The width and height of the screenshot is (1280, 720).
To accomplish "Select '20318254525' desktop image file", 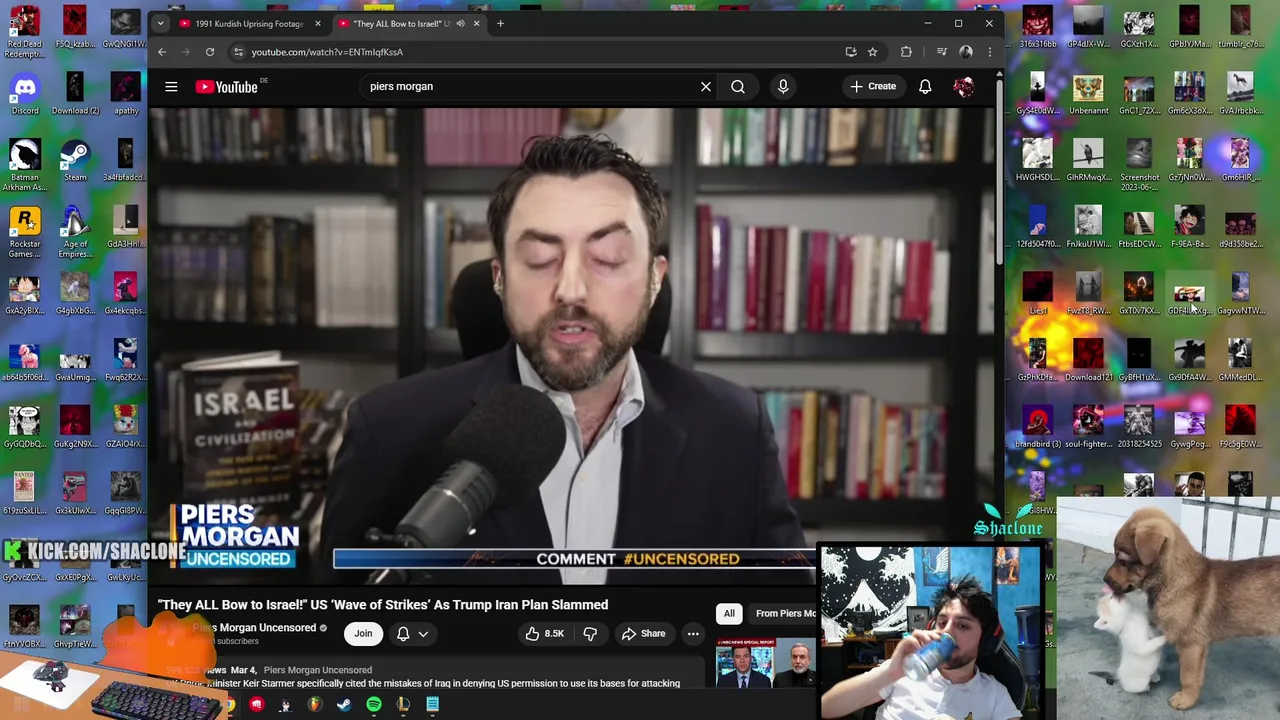I will 1139,428.
